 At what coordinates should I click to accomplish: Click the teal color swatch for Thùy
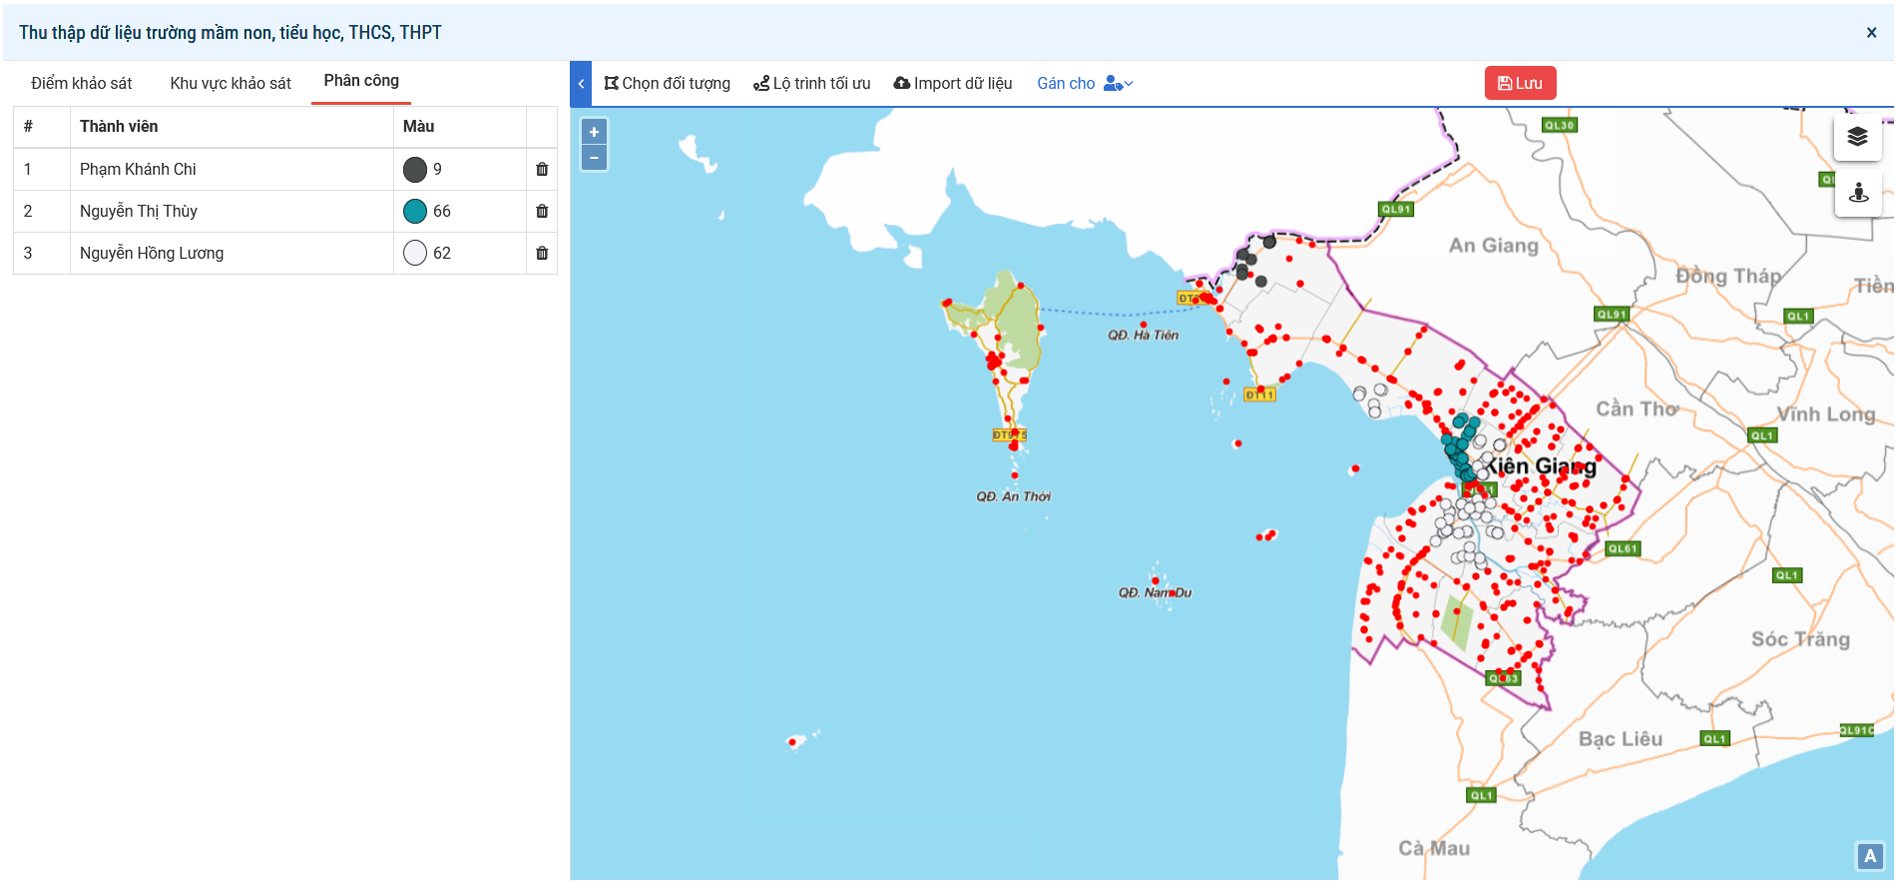point(415,211)
